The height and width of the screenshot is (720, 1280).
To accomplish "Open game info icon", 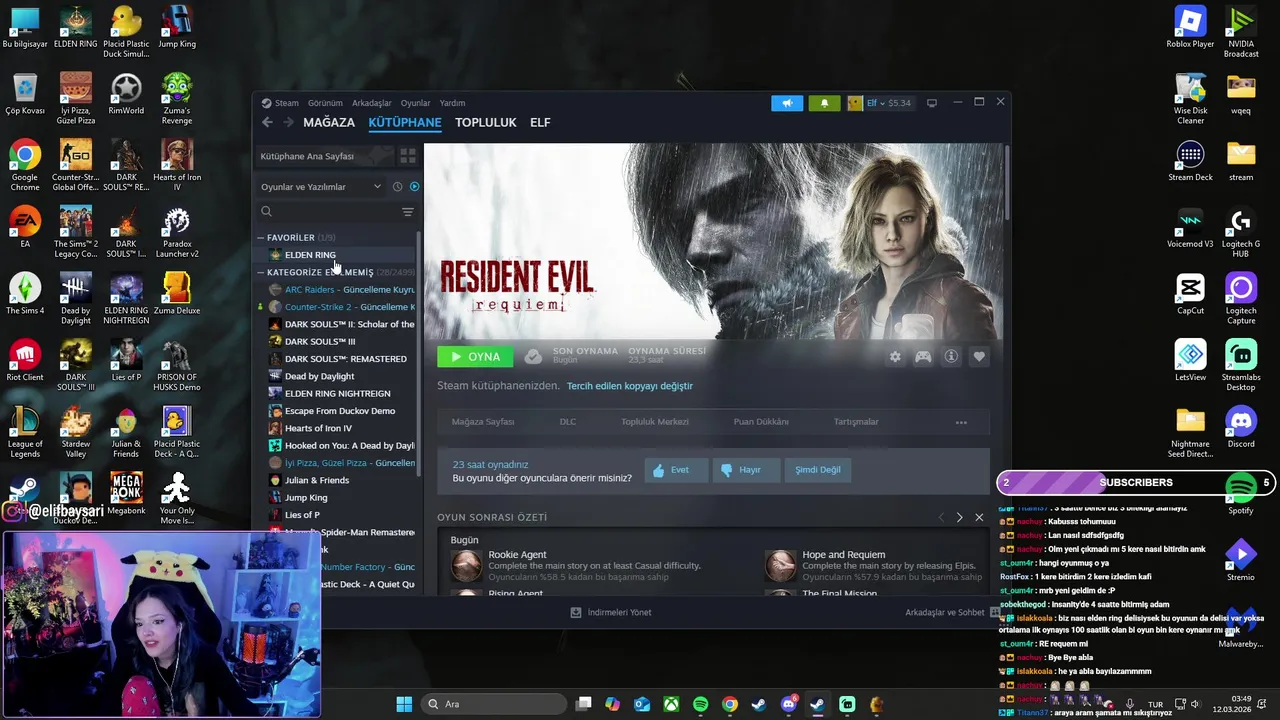I will (x=951, y=357).
